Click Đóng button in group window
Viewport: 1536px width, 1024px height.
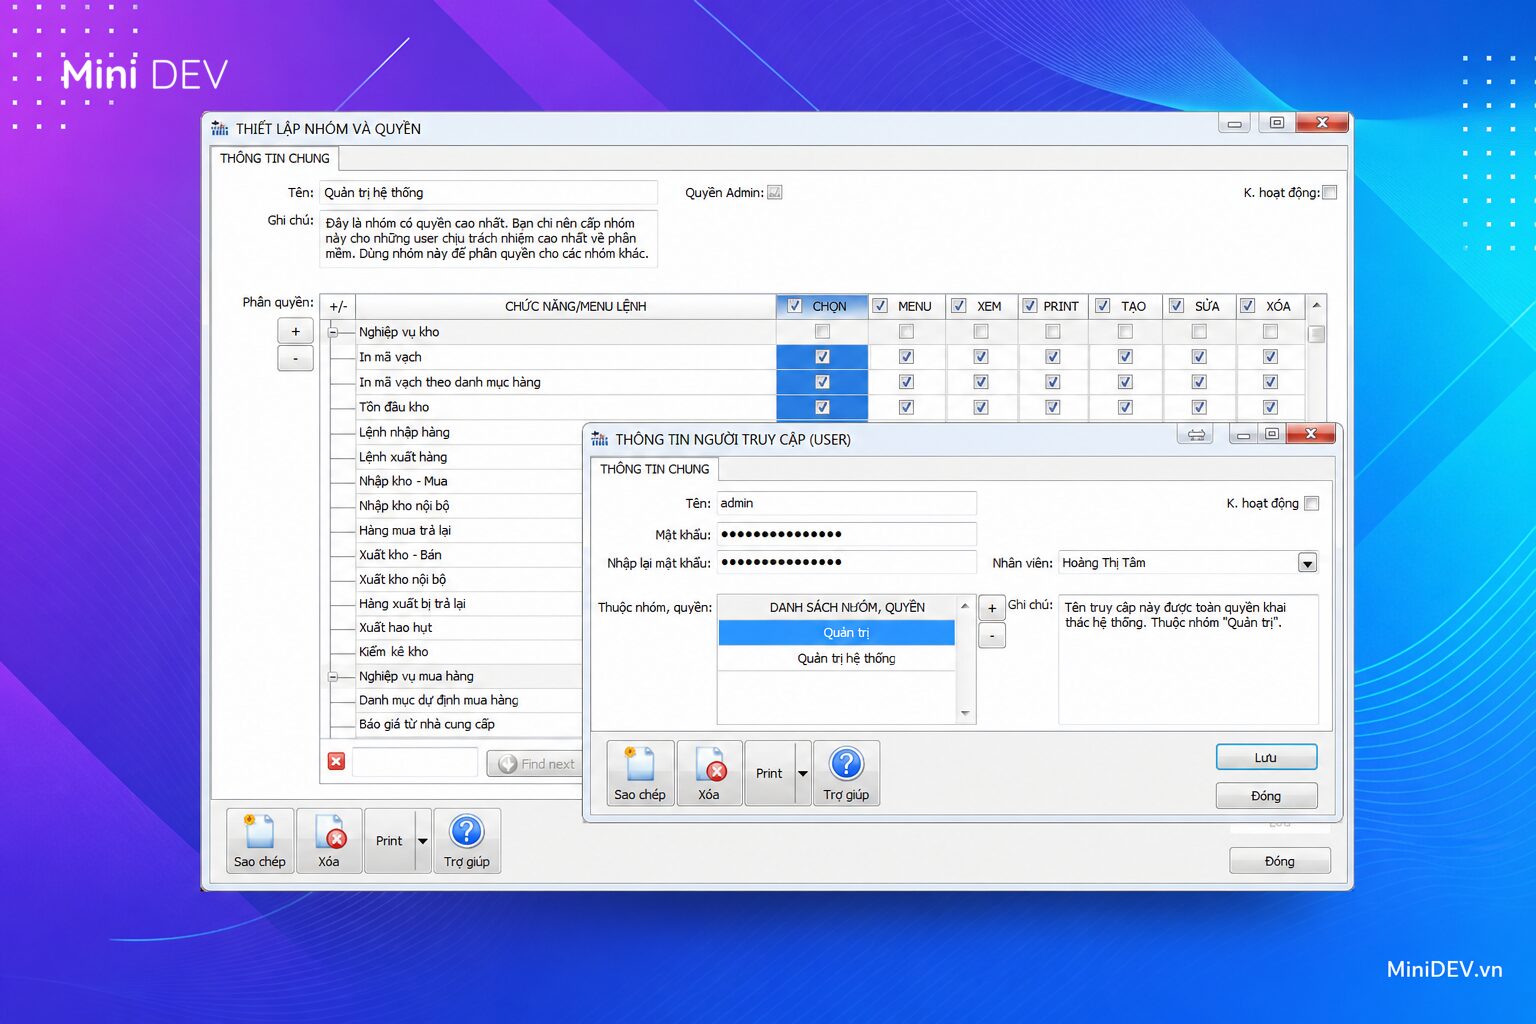[1280, 861]
